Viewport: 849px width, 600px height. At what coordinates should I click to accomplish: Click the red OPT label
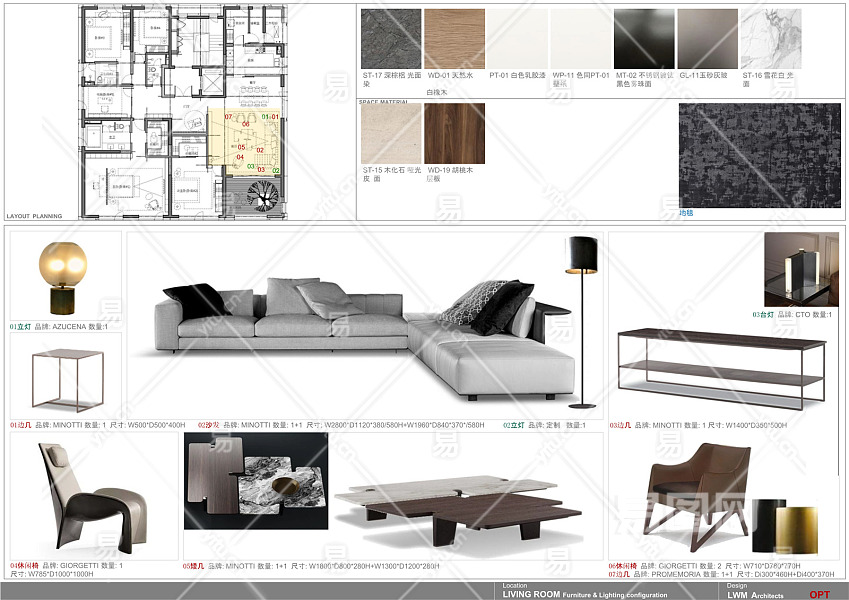(x=820, y=595)
